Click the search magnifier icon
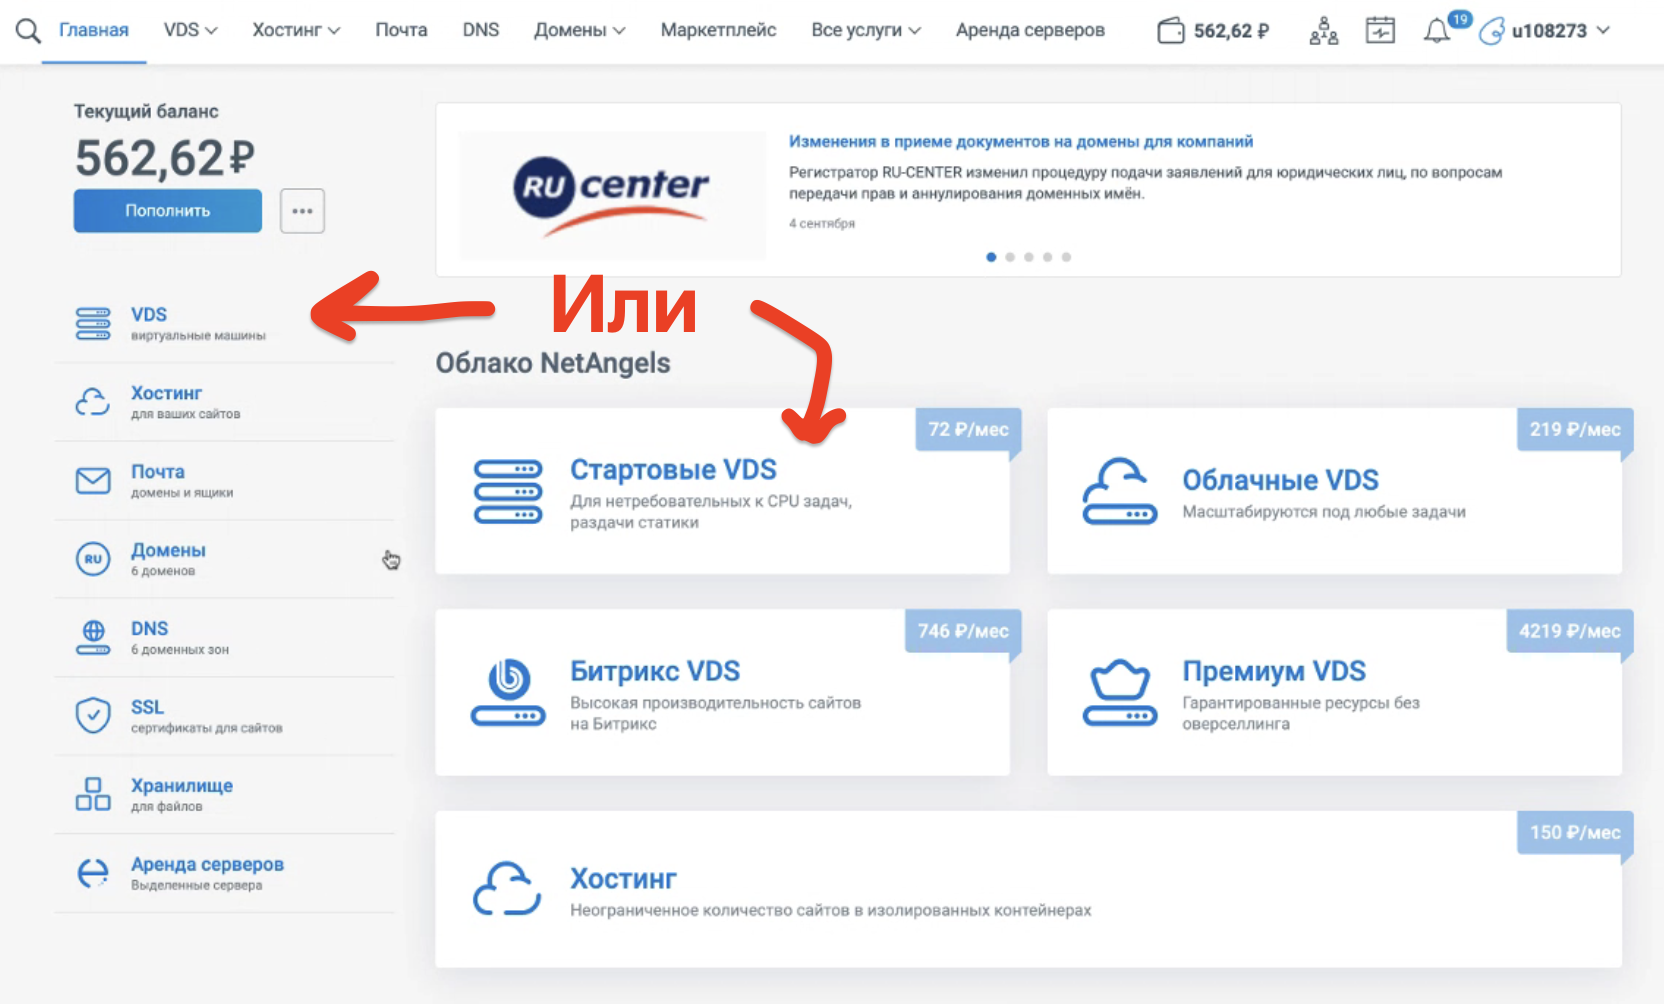 click(x=28, y=31)
